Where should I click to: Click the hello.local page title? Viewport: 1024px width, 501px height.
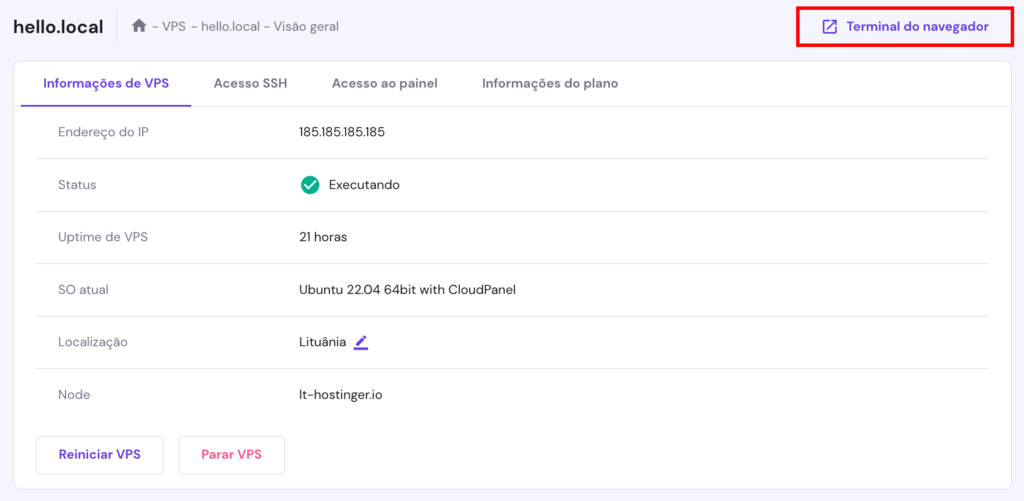(x=58, y=27)
